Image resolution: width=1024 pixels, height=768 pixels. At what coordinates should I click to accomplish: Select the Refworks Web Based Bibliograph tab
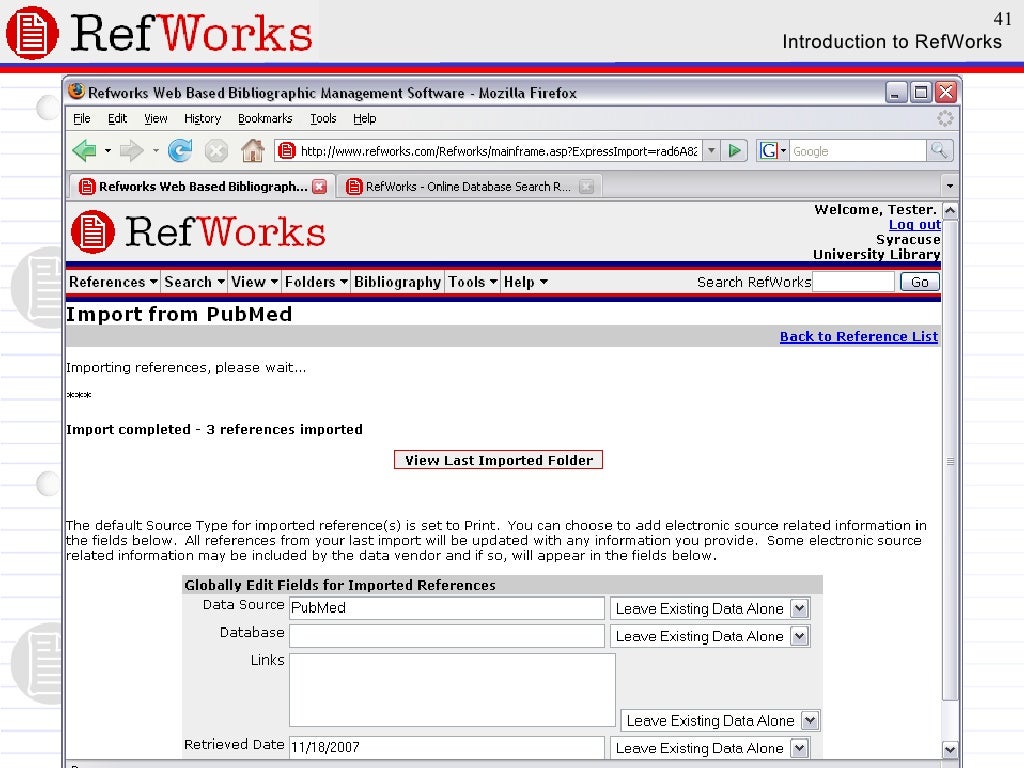[x=202, y=187]
